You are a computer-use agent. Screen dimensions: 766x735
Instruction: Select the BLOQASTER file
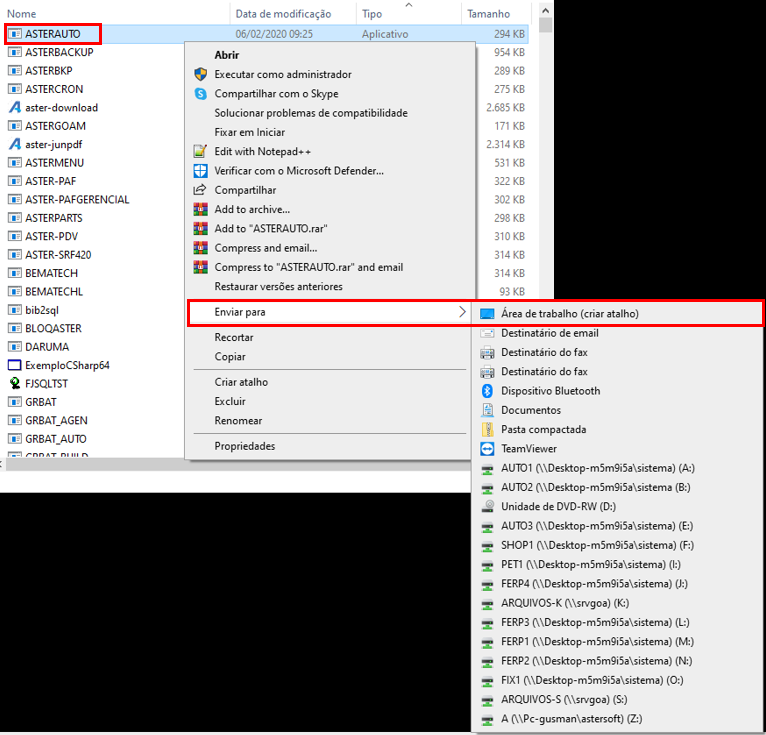[x=53, y=329]
